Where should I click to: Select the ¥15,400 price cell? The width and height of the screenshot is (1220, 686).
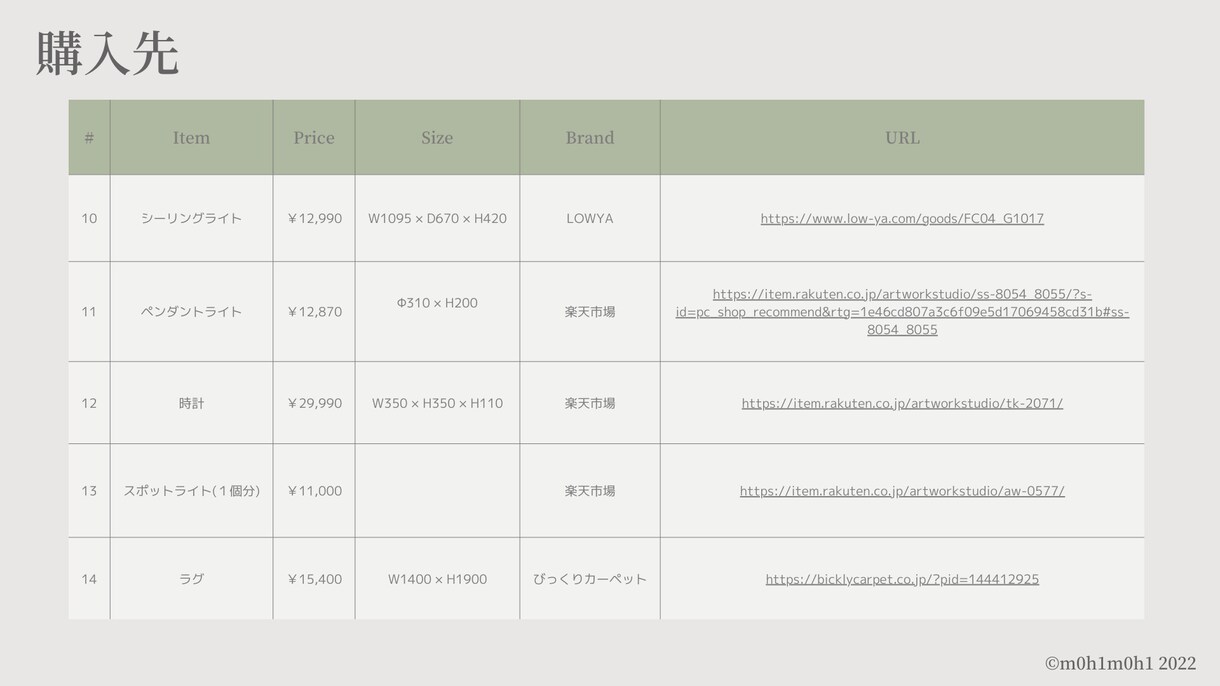click(314, 579)
